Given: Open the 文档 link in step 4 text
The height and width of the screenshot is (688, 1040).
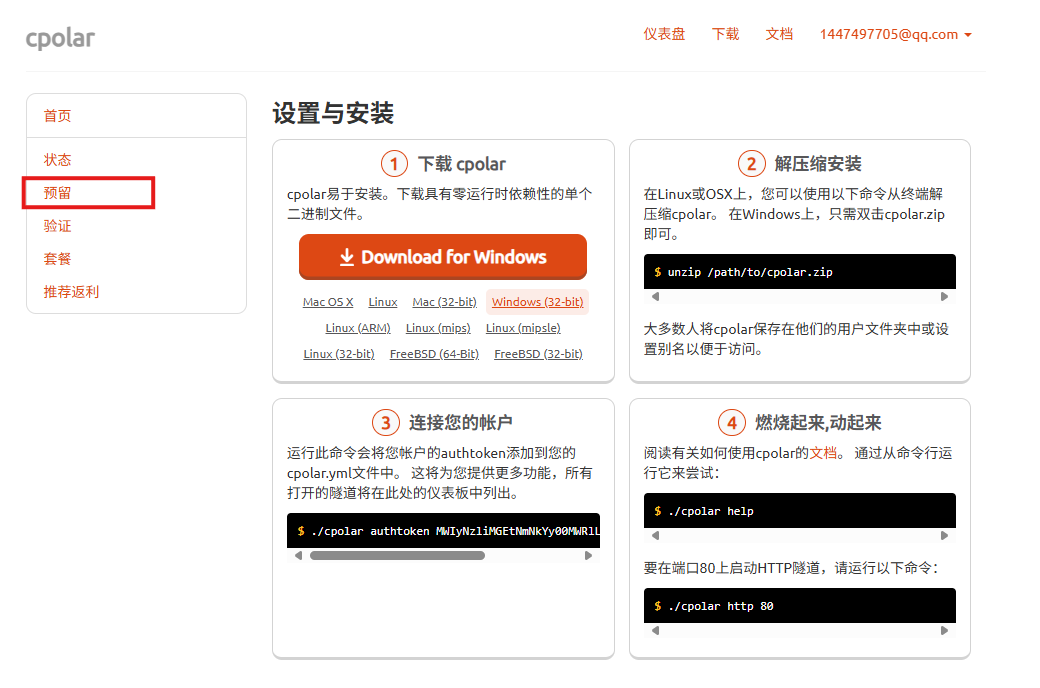Looking at the screenshot, I should click(x=823, y=452).
